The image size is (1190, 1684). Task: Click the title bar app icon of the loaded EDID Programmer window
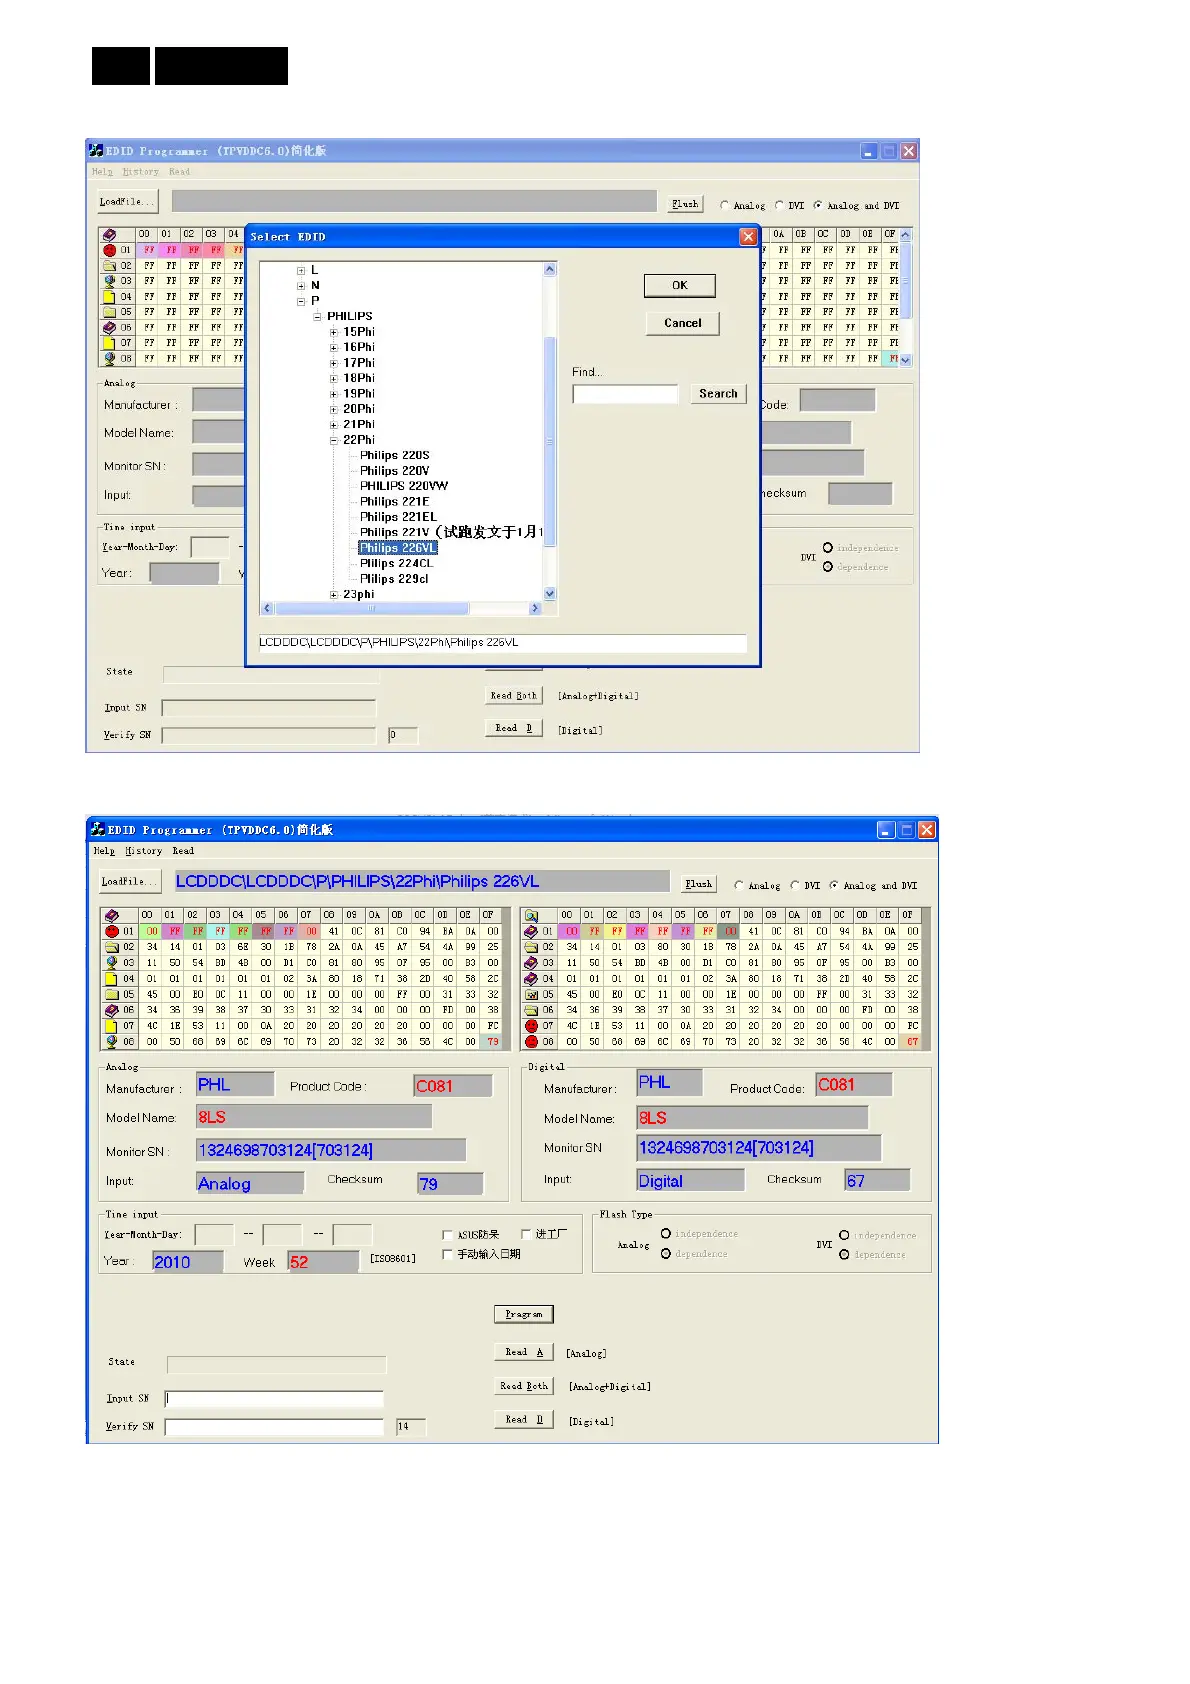click(98, 829)
